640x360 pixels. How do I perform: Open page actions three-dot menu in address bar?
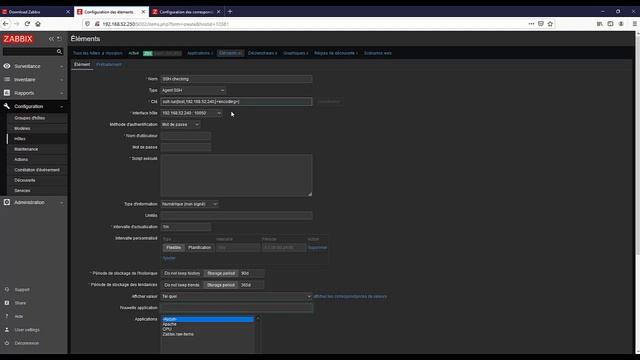(x=531, y=24)
